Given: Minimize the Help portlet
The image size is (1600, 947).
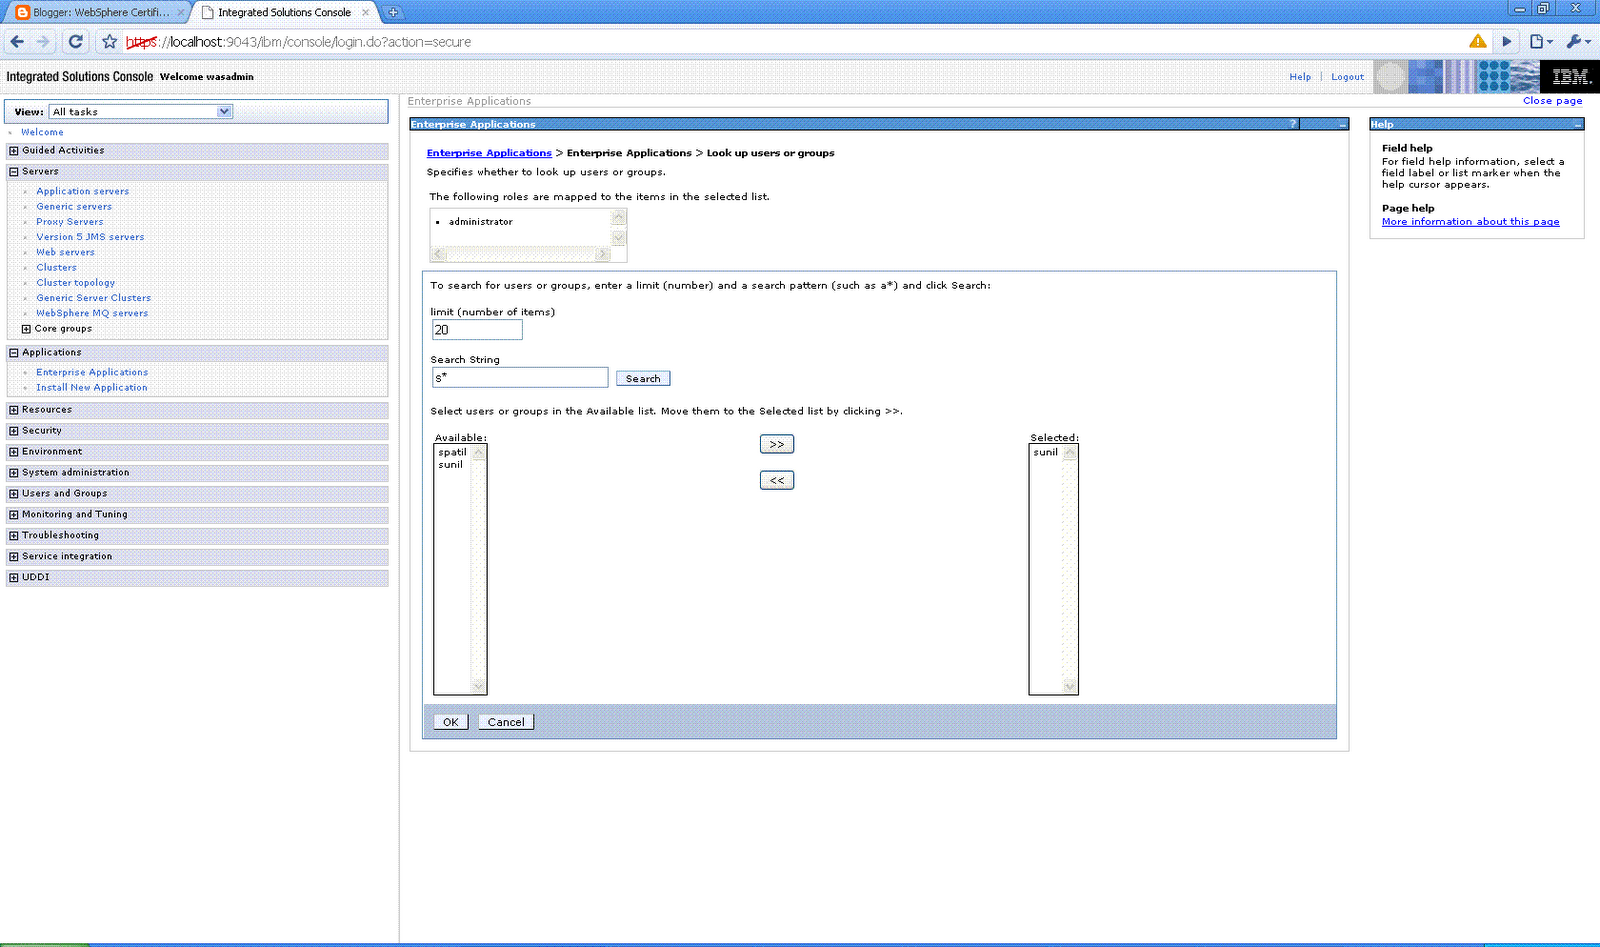Looking at the screenshot, I should pyautogui.click(x=1578, y=124).
